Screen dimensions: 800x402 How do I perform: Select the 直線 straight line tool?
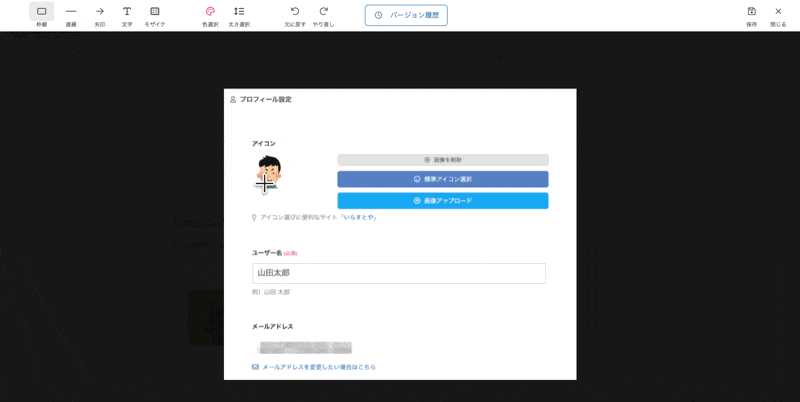(x=71, y=15)
